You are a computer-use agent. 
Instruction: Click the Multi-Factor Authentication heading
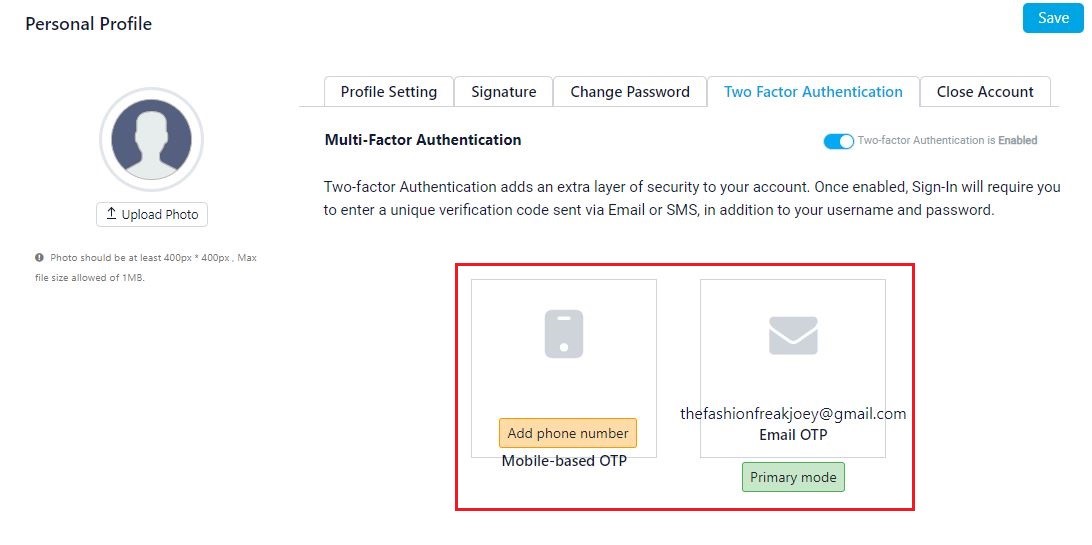(423, 140)
